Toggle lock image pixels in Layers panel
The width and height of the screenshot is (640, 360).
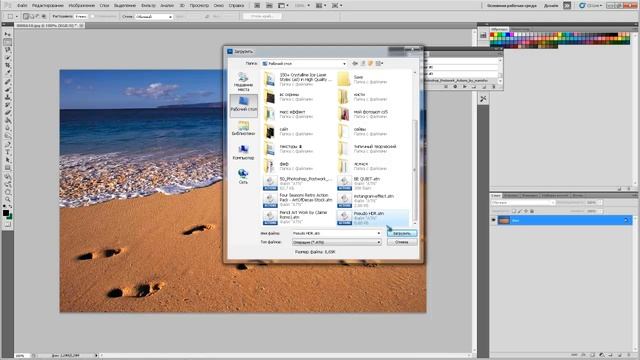pos(520,211)
